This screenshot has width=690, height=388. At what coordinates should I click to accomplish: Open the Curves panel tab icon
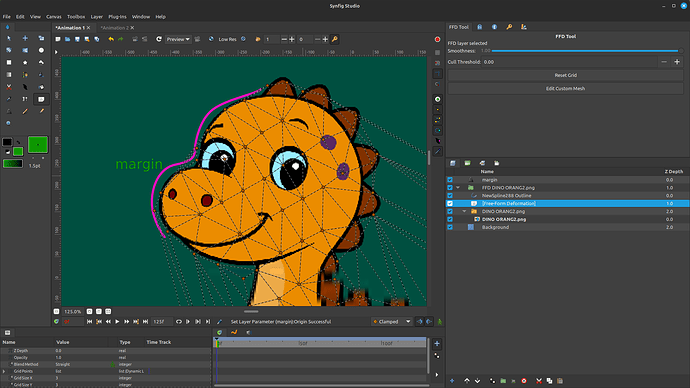tap(234, 333)
